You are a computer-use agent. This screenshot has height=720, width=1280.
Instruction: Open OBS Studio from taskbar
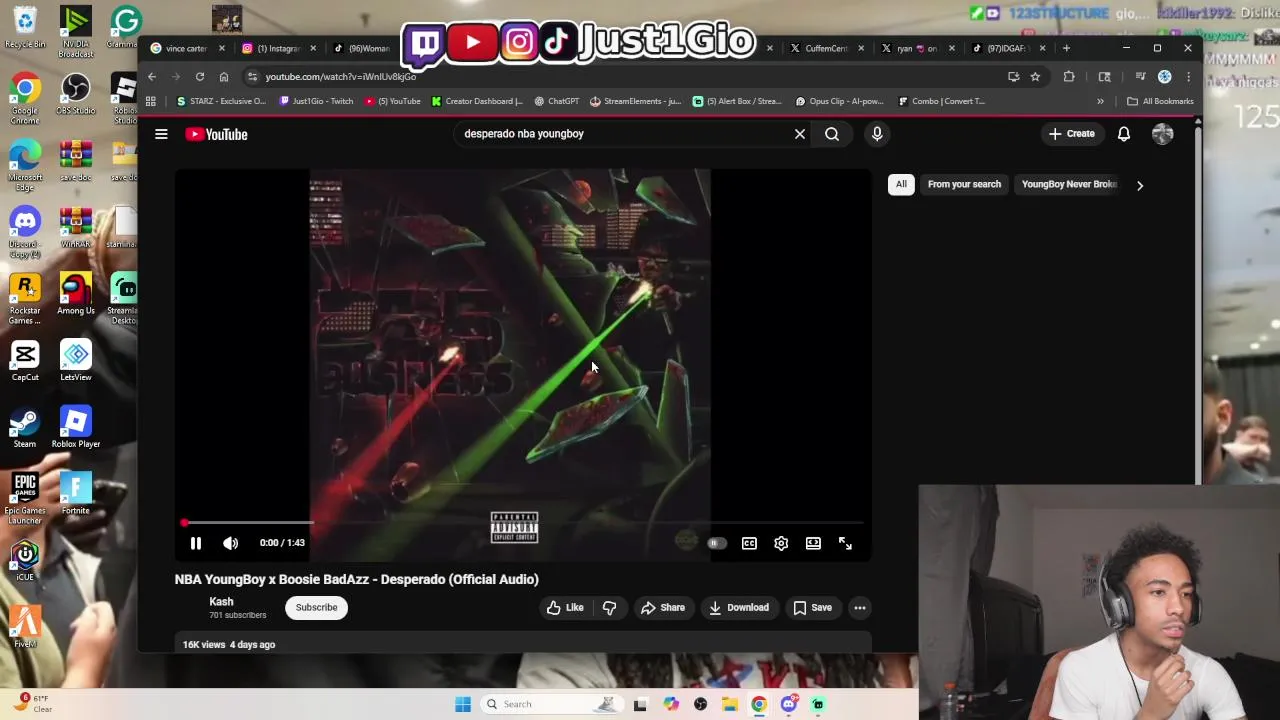tap(700, 704)
